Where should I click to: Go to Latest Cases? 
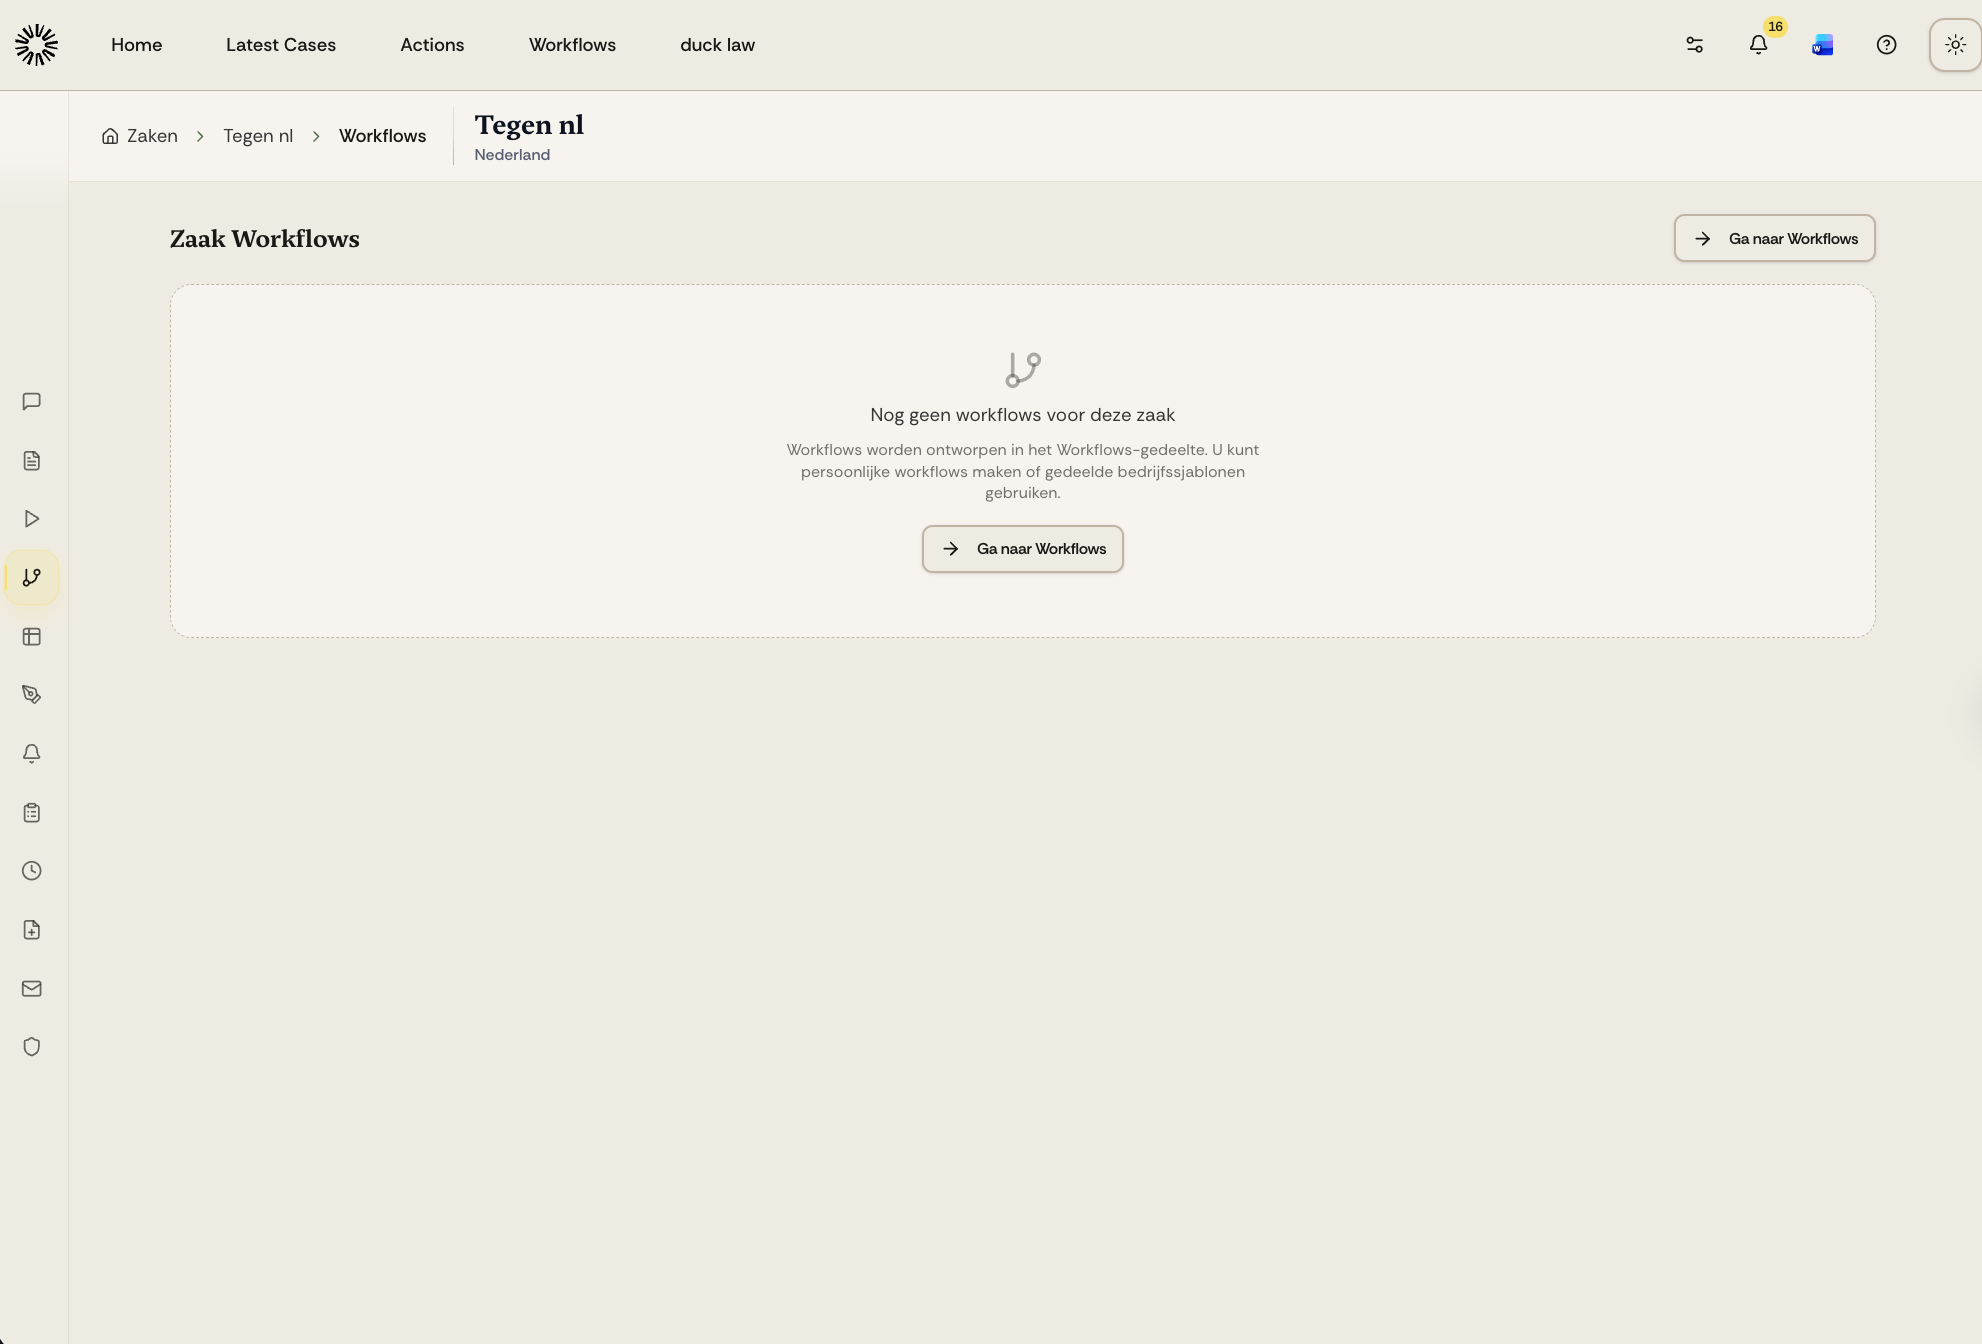click(x=281, y=45)
